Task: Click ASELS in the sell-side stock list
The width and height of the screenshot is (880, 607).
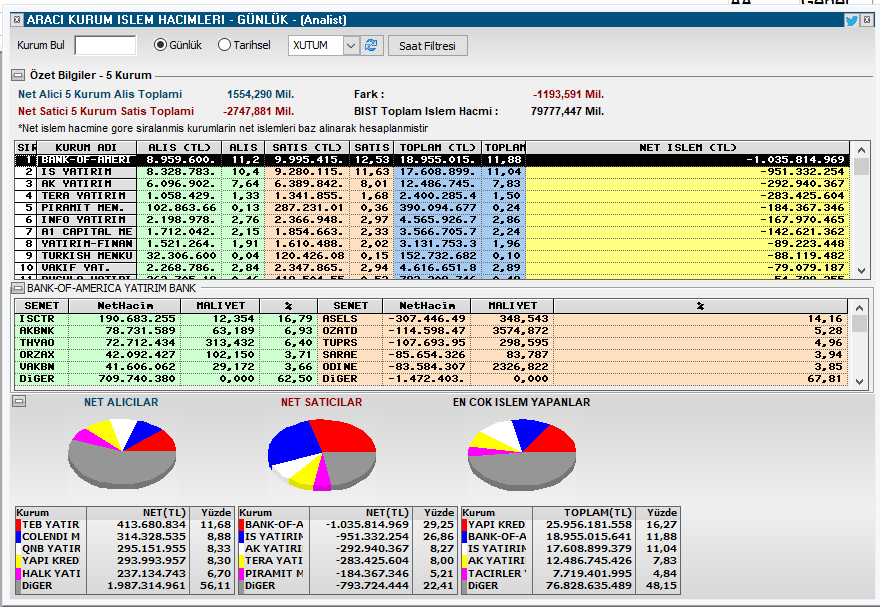Action: click(340, 319)
